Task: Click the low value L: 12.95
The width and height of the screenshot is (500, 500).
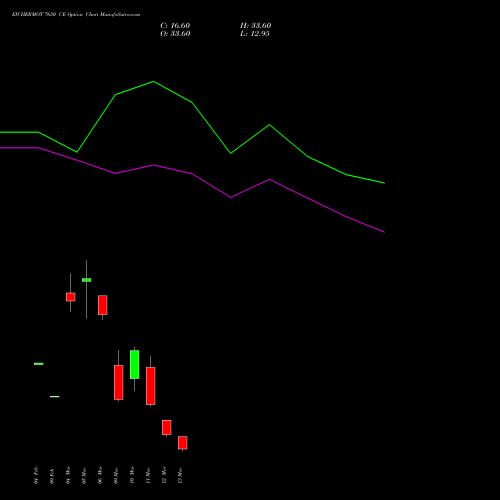Action: point(255,34)
